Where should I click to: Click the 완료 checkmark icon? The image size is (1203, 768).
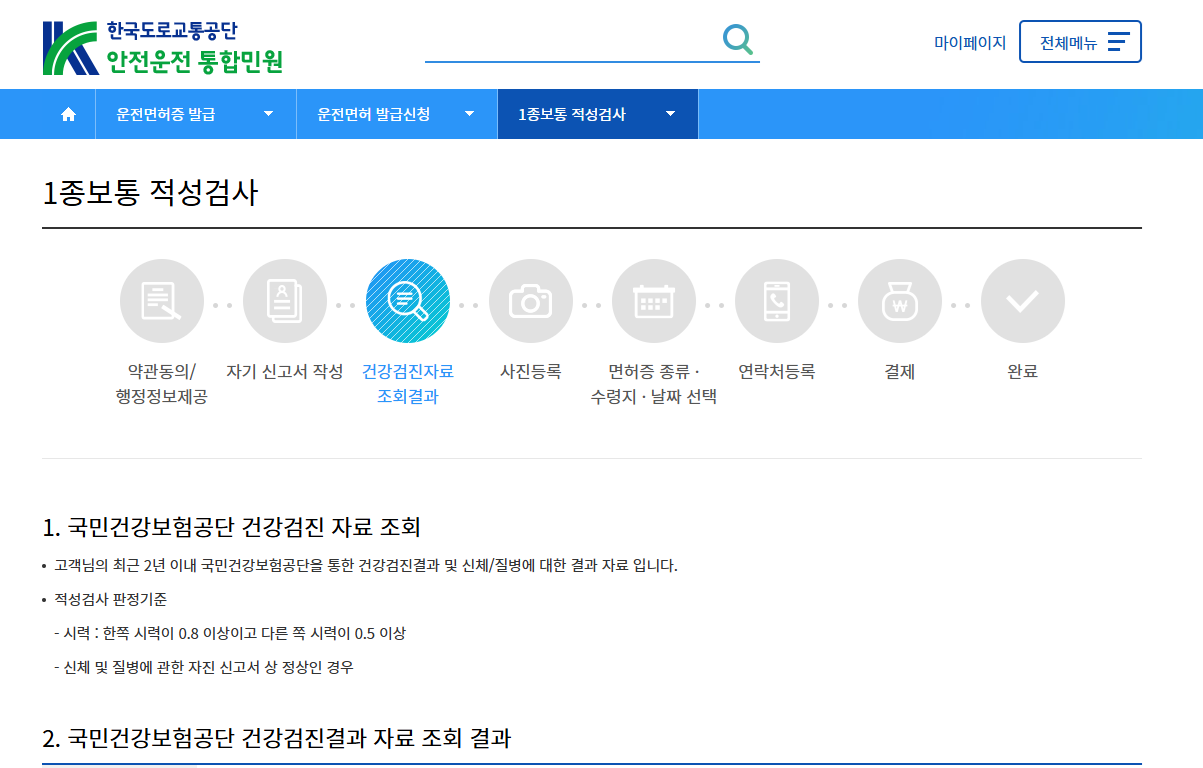coord(1022,300)
